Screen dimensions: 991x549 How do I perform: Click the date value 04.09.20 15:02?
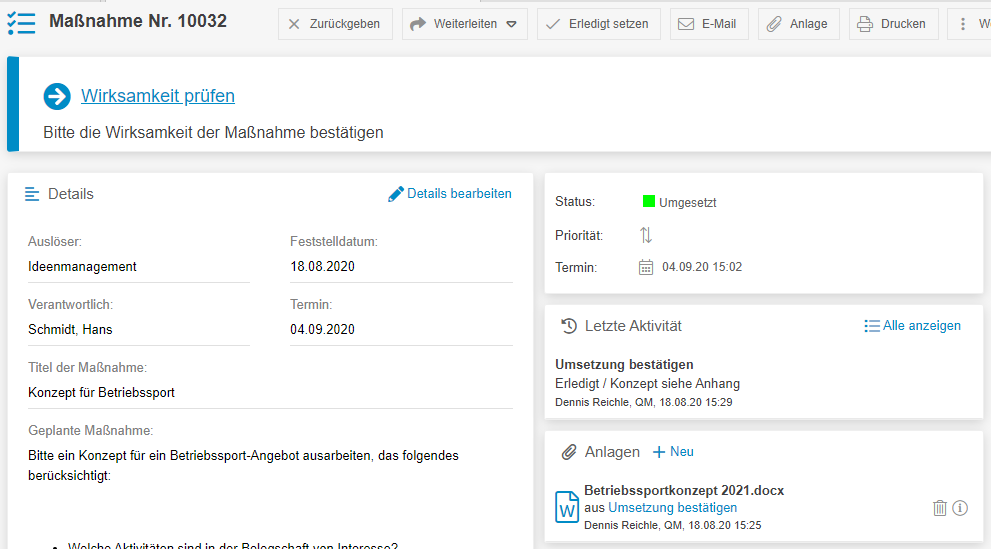click(x=702, y=267)
